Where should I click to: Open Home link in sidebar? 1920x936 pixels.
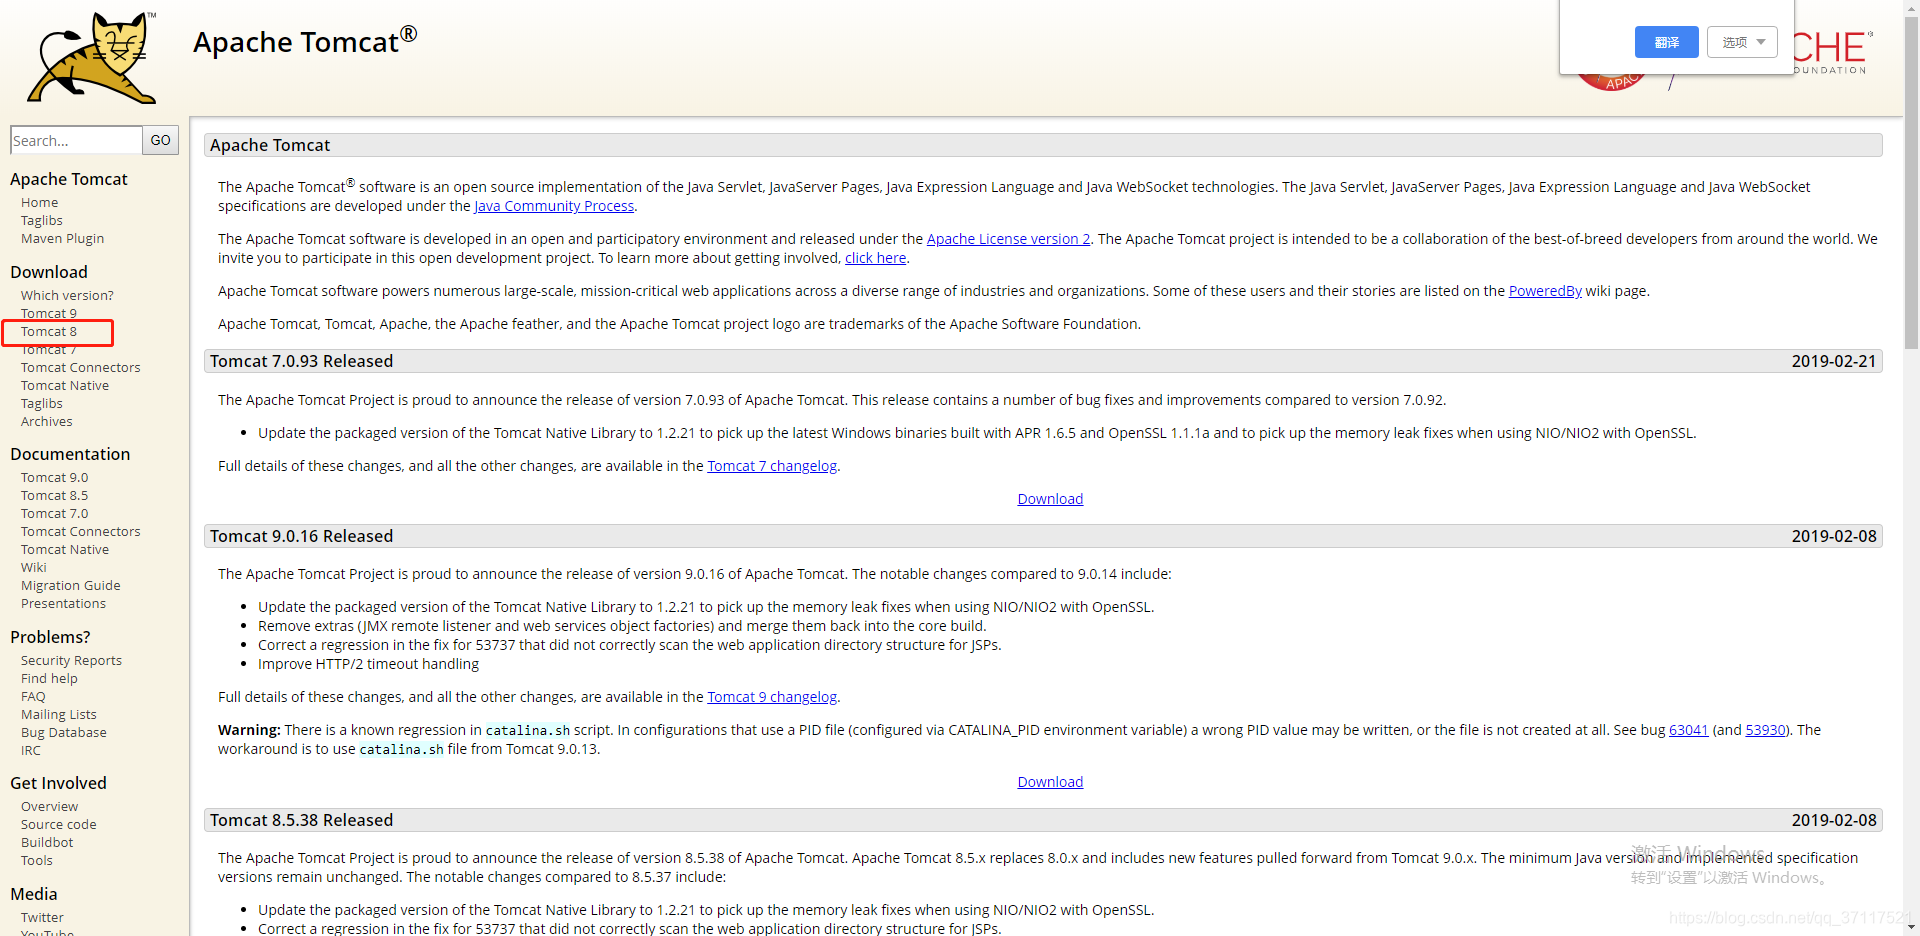[39, 202]
